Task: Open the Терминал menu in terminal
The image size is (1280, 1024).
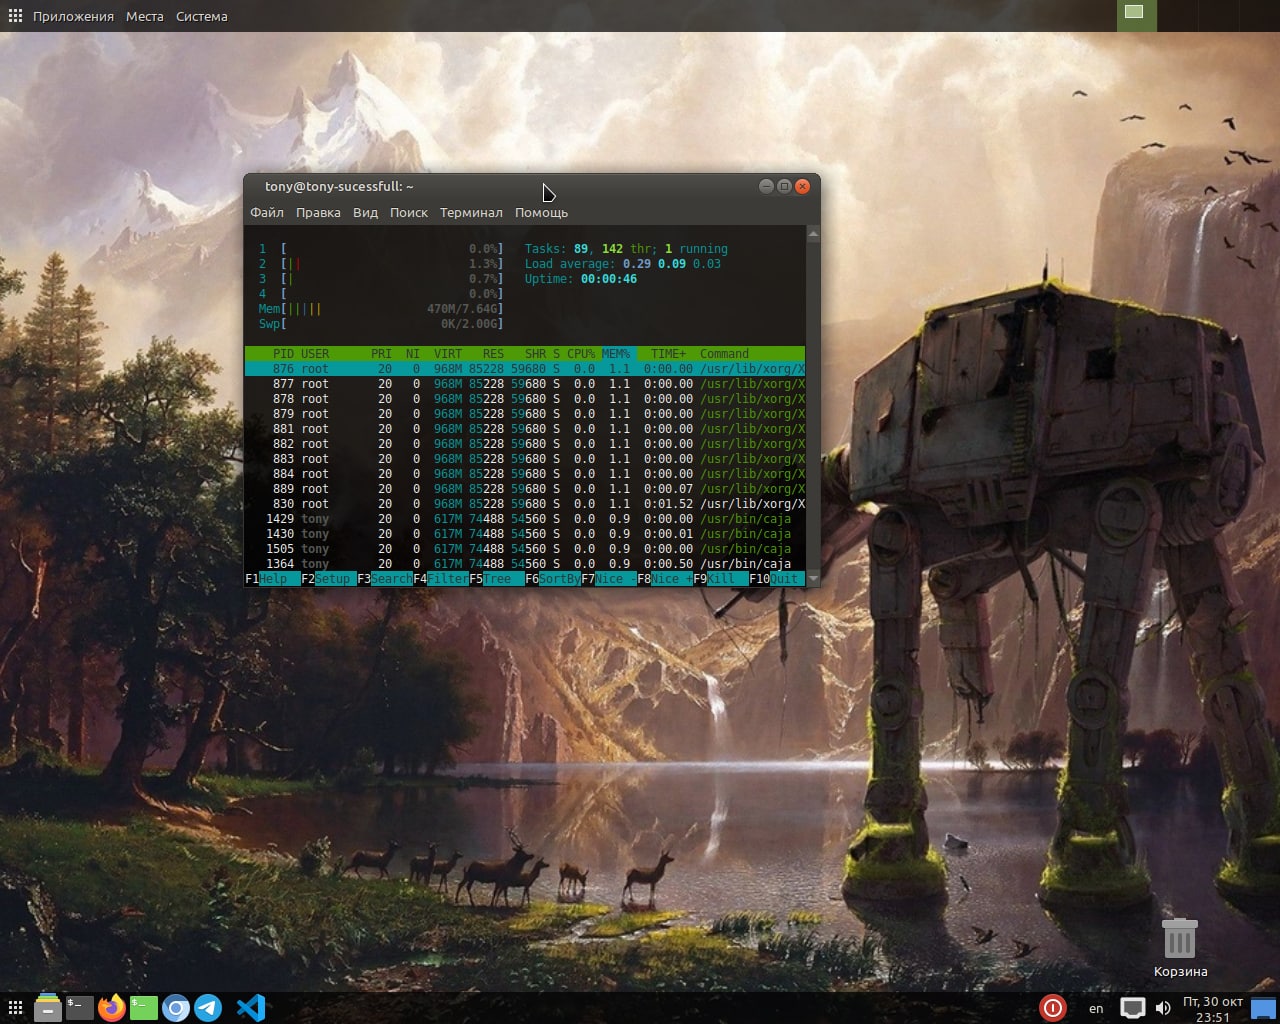Action: point(471,212)
